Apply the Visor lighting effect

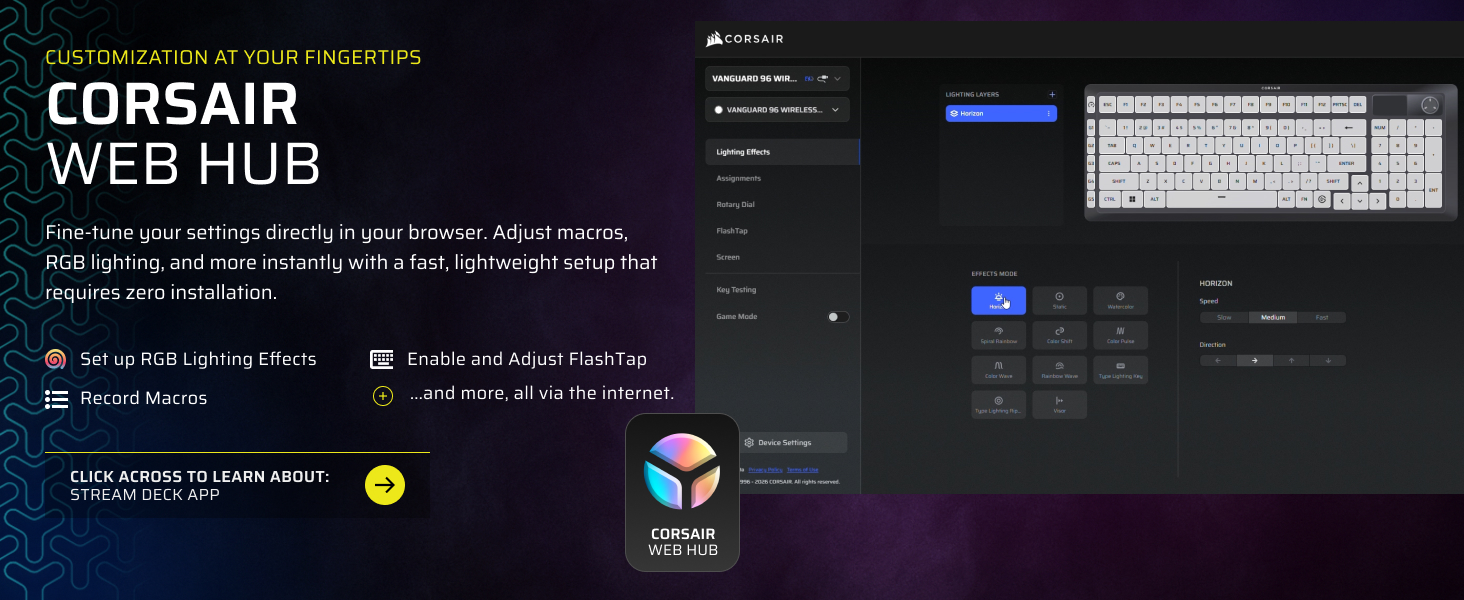click(x=1059, y=405)
